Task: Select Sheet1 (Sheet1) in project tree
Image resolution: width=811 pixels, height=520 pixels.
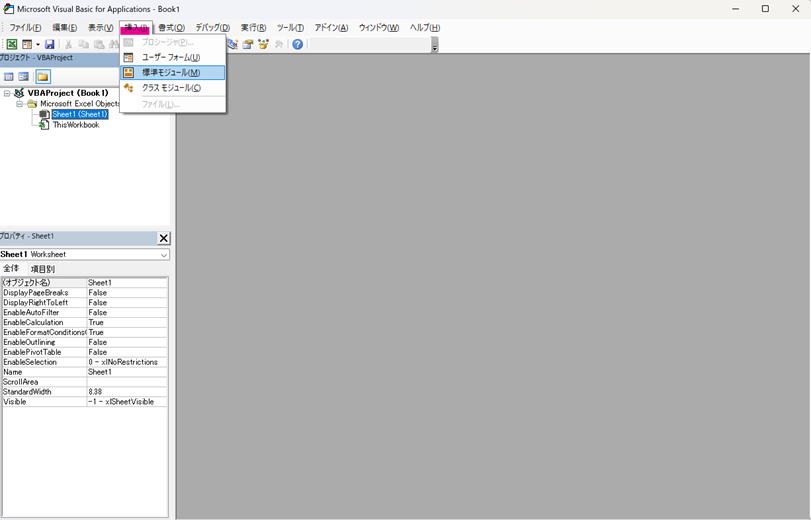Action: (x=80, y=114)
